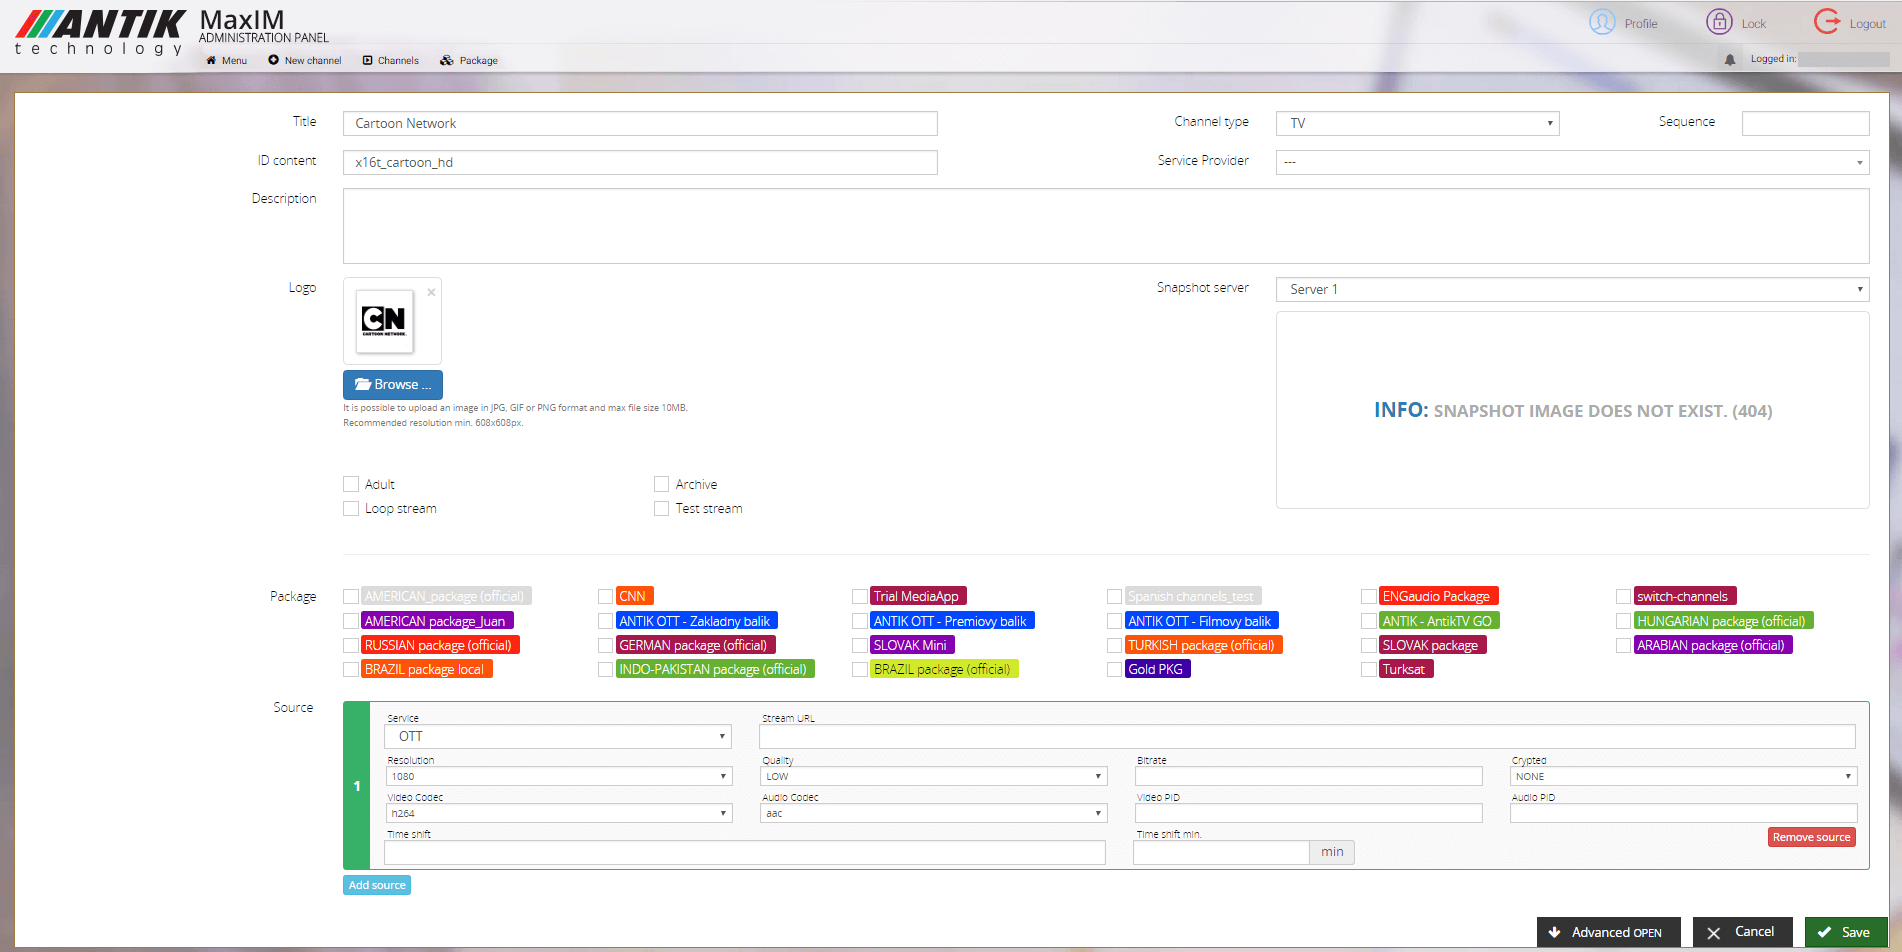
Task: Click the ARABIAN package (official) label
Action: 1713,646
